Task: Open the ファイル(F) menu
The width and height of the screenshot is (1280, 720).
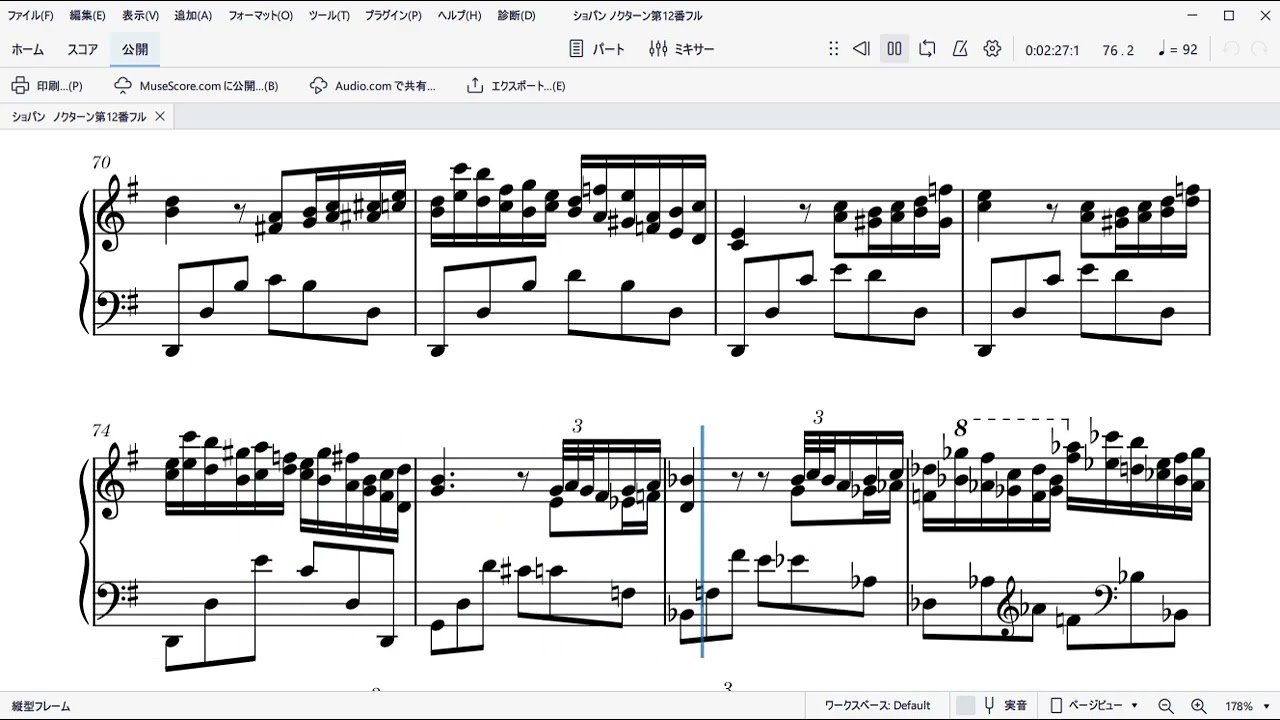Action: tap(30, 15)
